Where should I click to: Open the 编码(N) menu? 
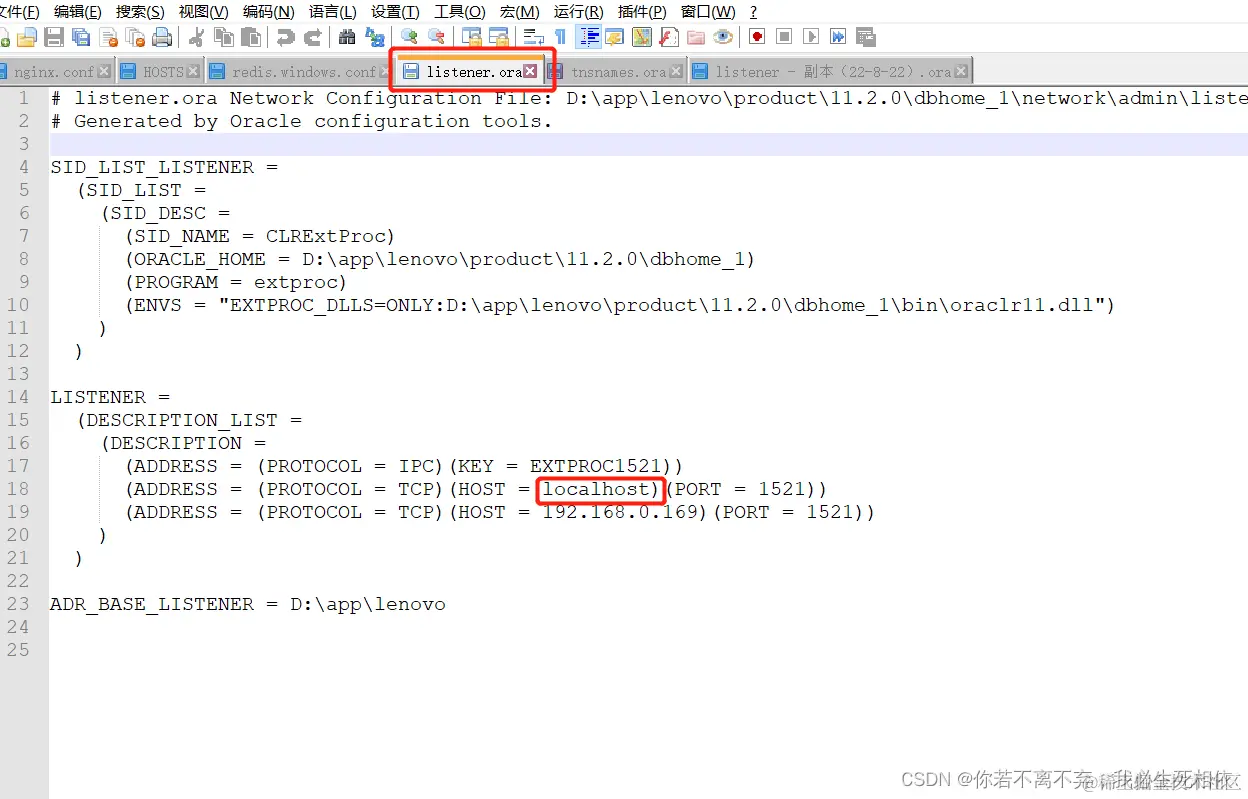coord(269,12)
